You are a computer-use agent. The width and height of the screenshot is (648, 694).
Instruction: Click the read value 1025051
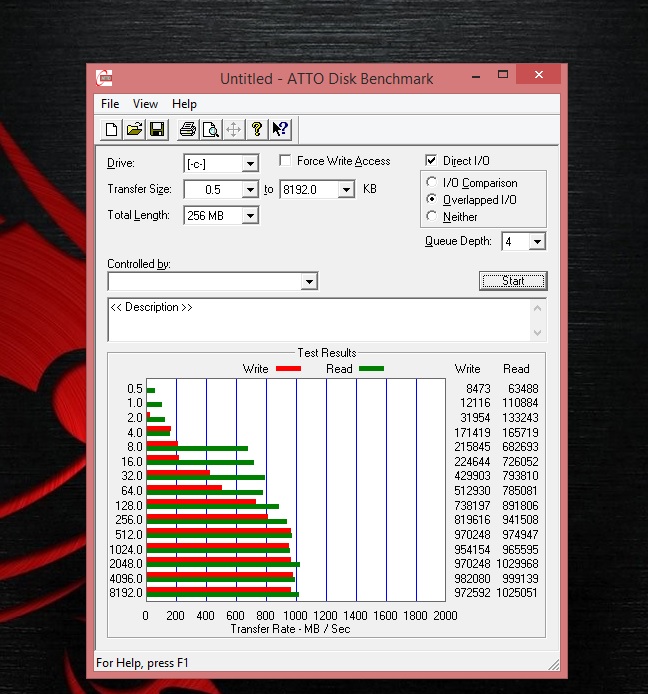tap(517, 593)
